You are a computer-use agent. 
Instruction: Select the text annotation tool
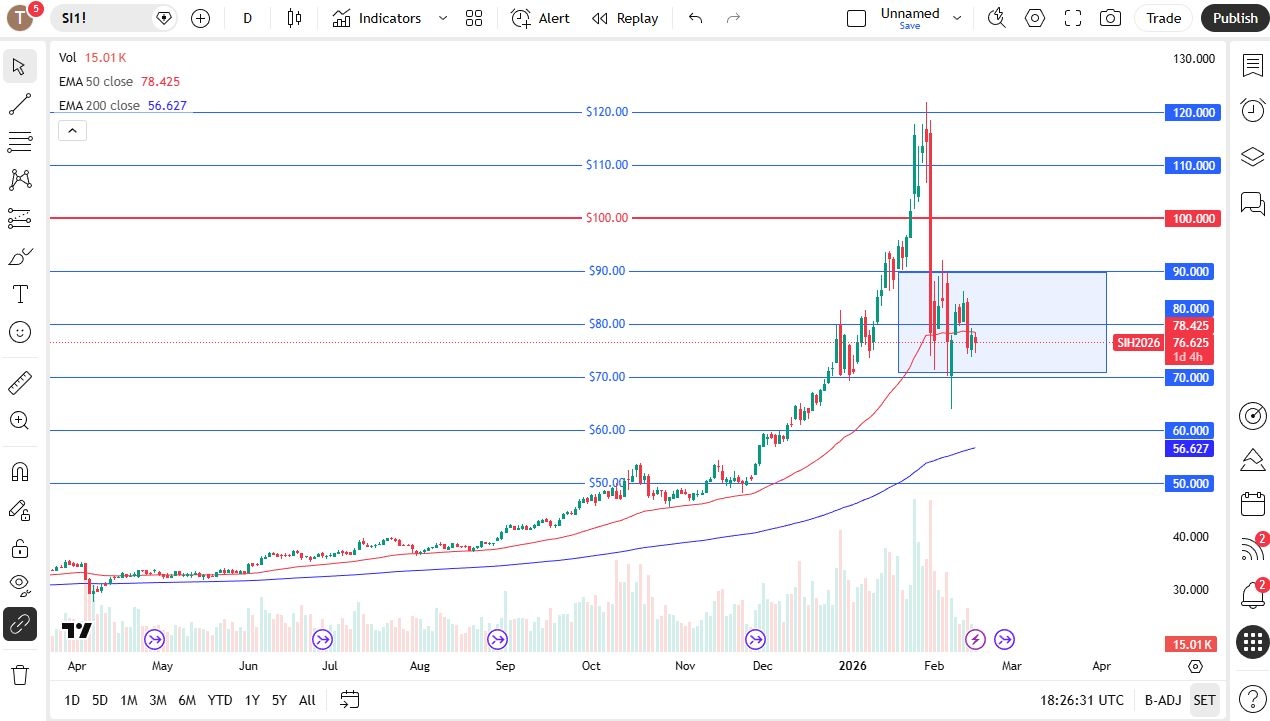(19, 294)
